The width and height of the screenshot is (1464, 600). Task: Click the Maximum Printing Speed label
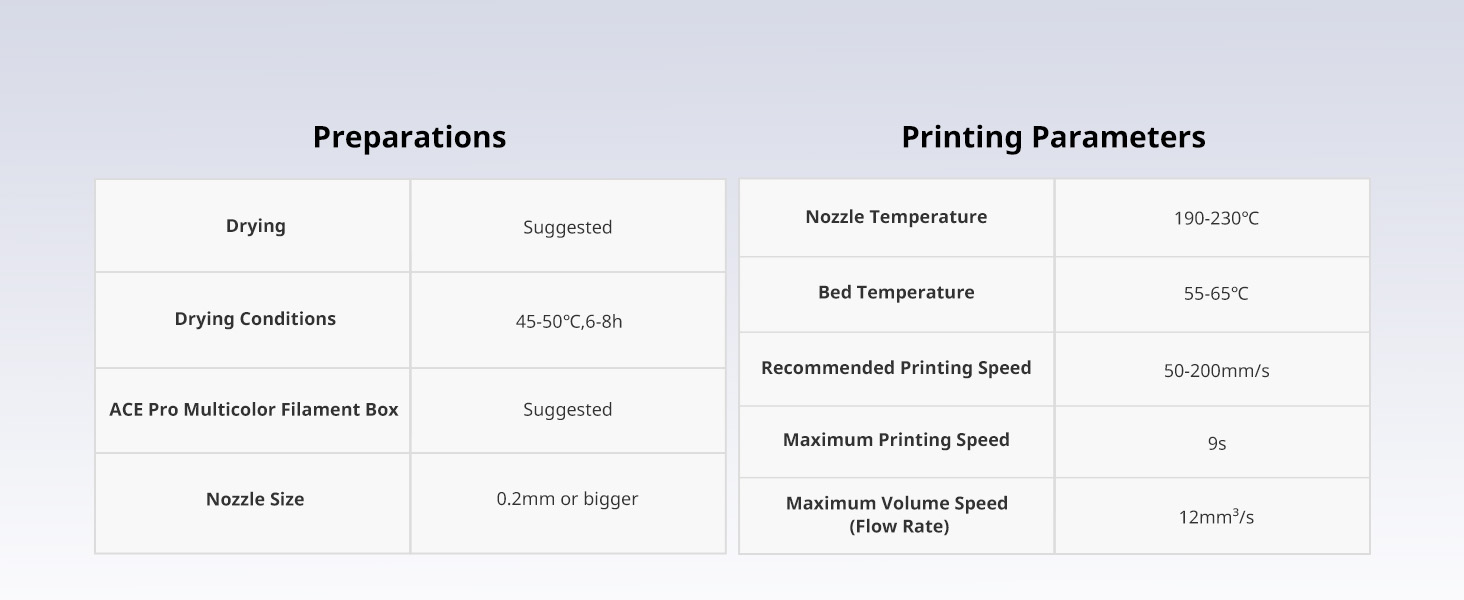(896, 440)
